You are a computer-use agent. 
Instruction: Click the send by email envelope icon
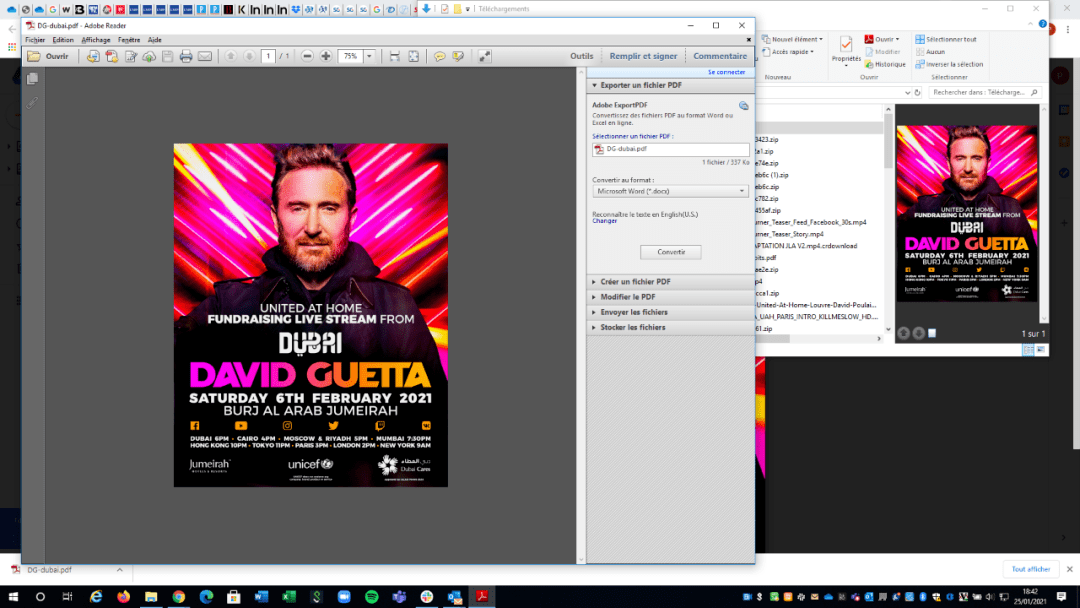tap(205, 56)
